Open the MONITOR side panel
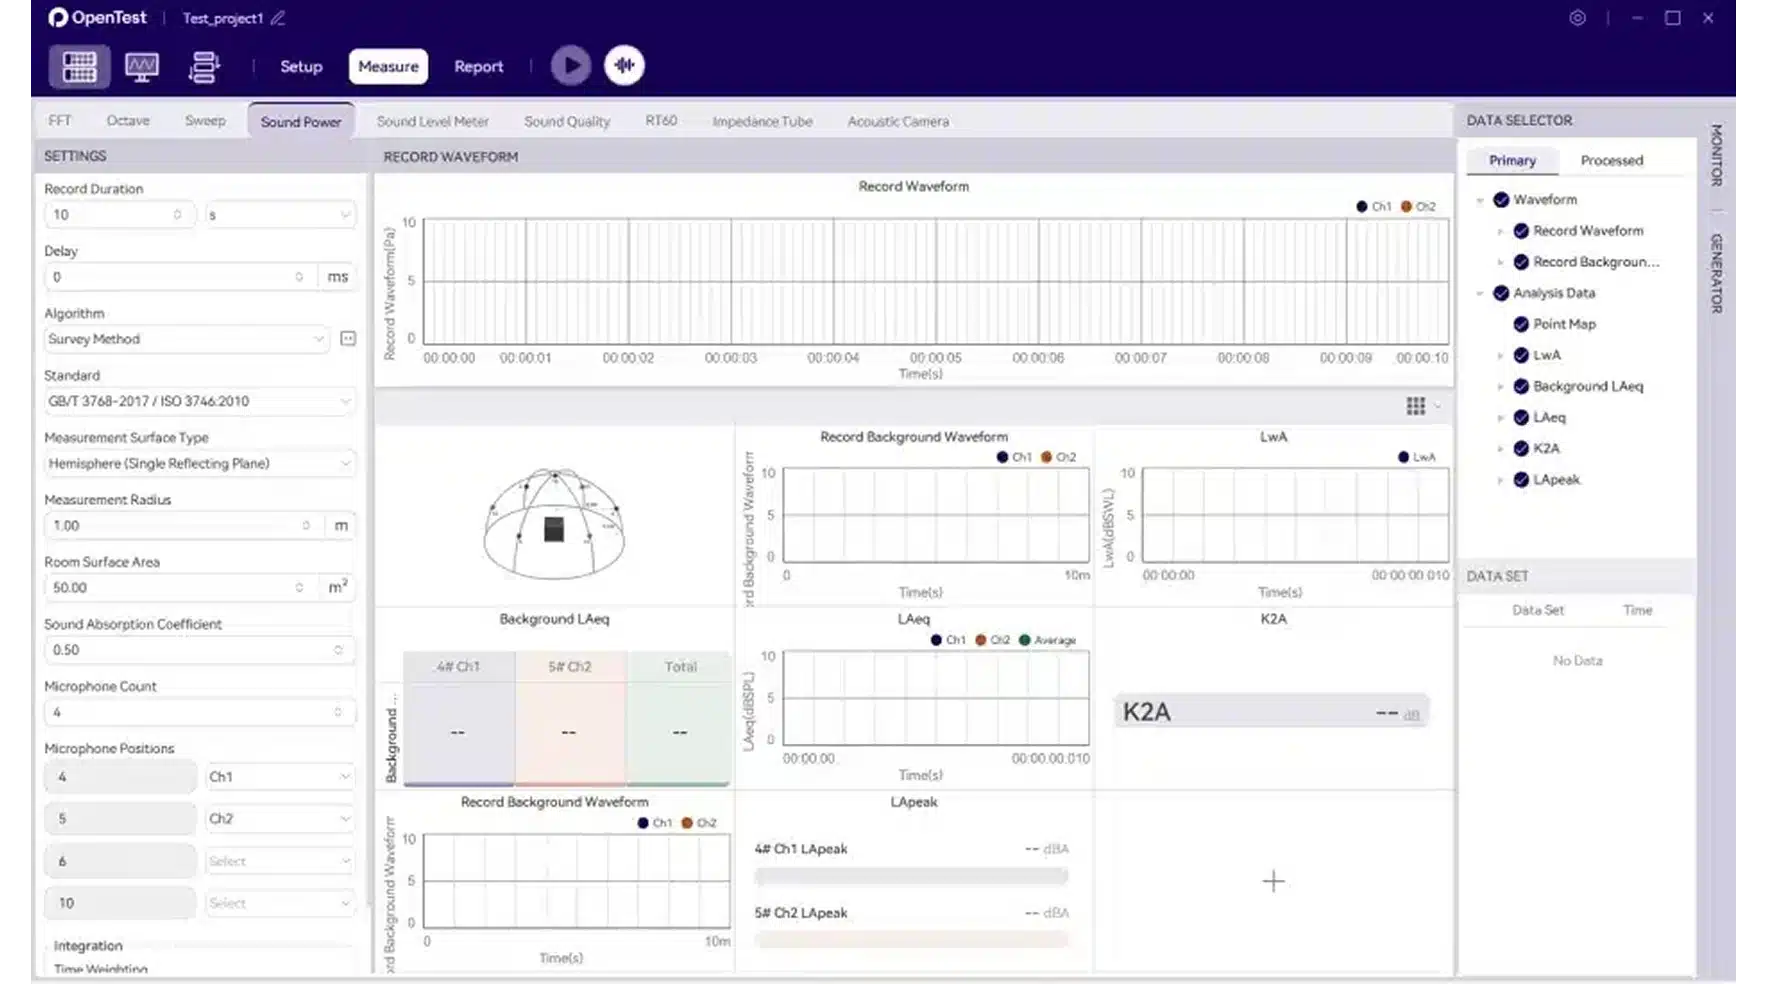The image size is (1767, 984). click(1716, 154)
